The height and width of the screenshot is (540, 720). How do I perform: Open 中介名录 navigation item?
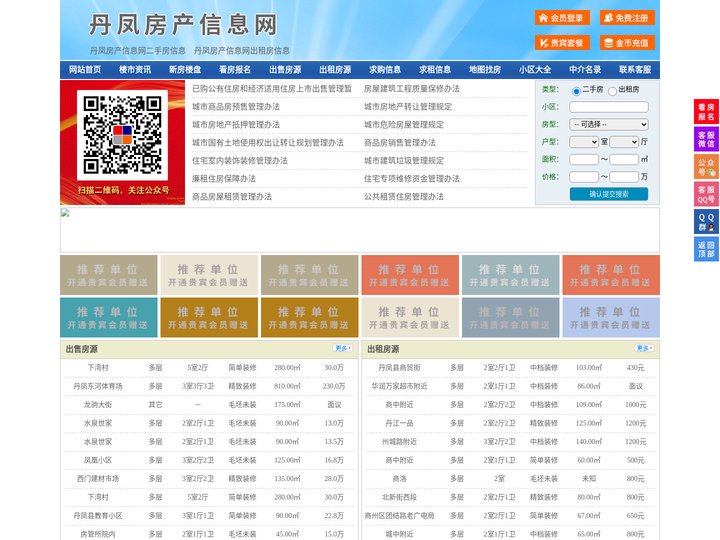[x=585, y=70]
